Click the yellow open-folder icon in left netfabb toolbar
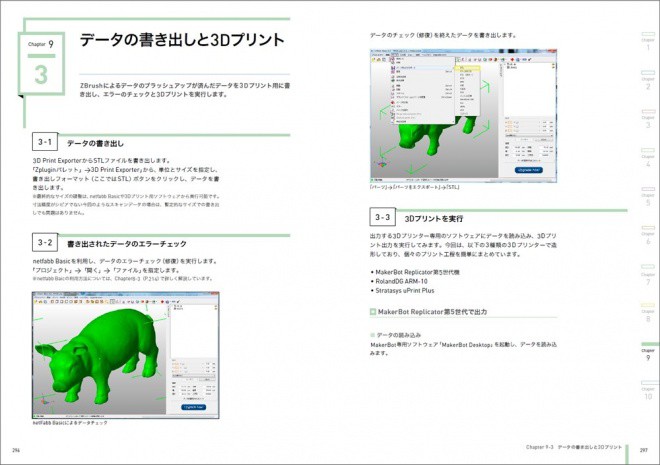 click(40, 302)
